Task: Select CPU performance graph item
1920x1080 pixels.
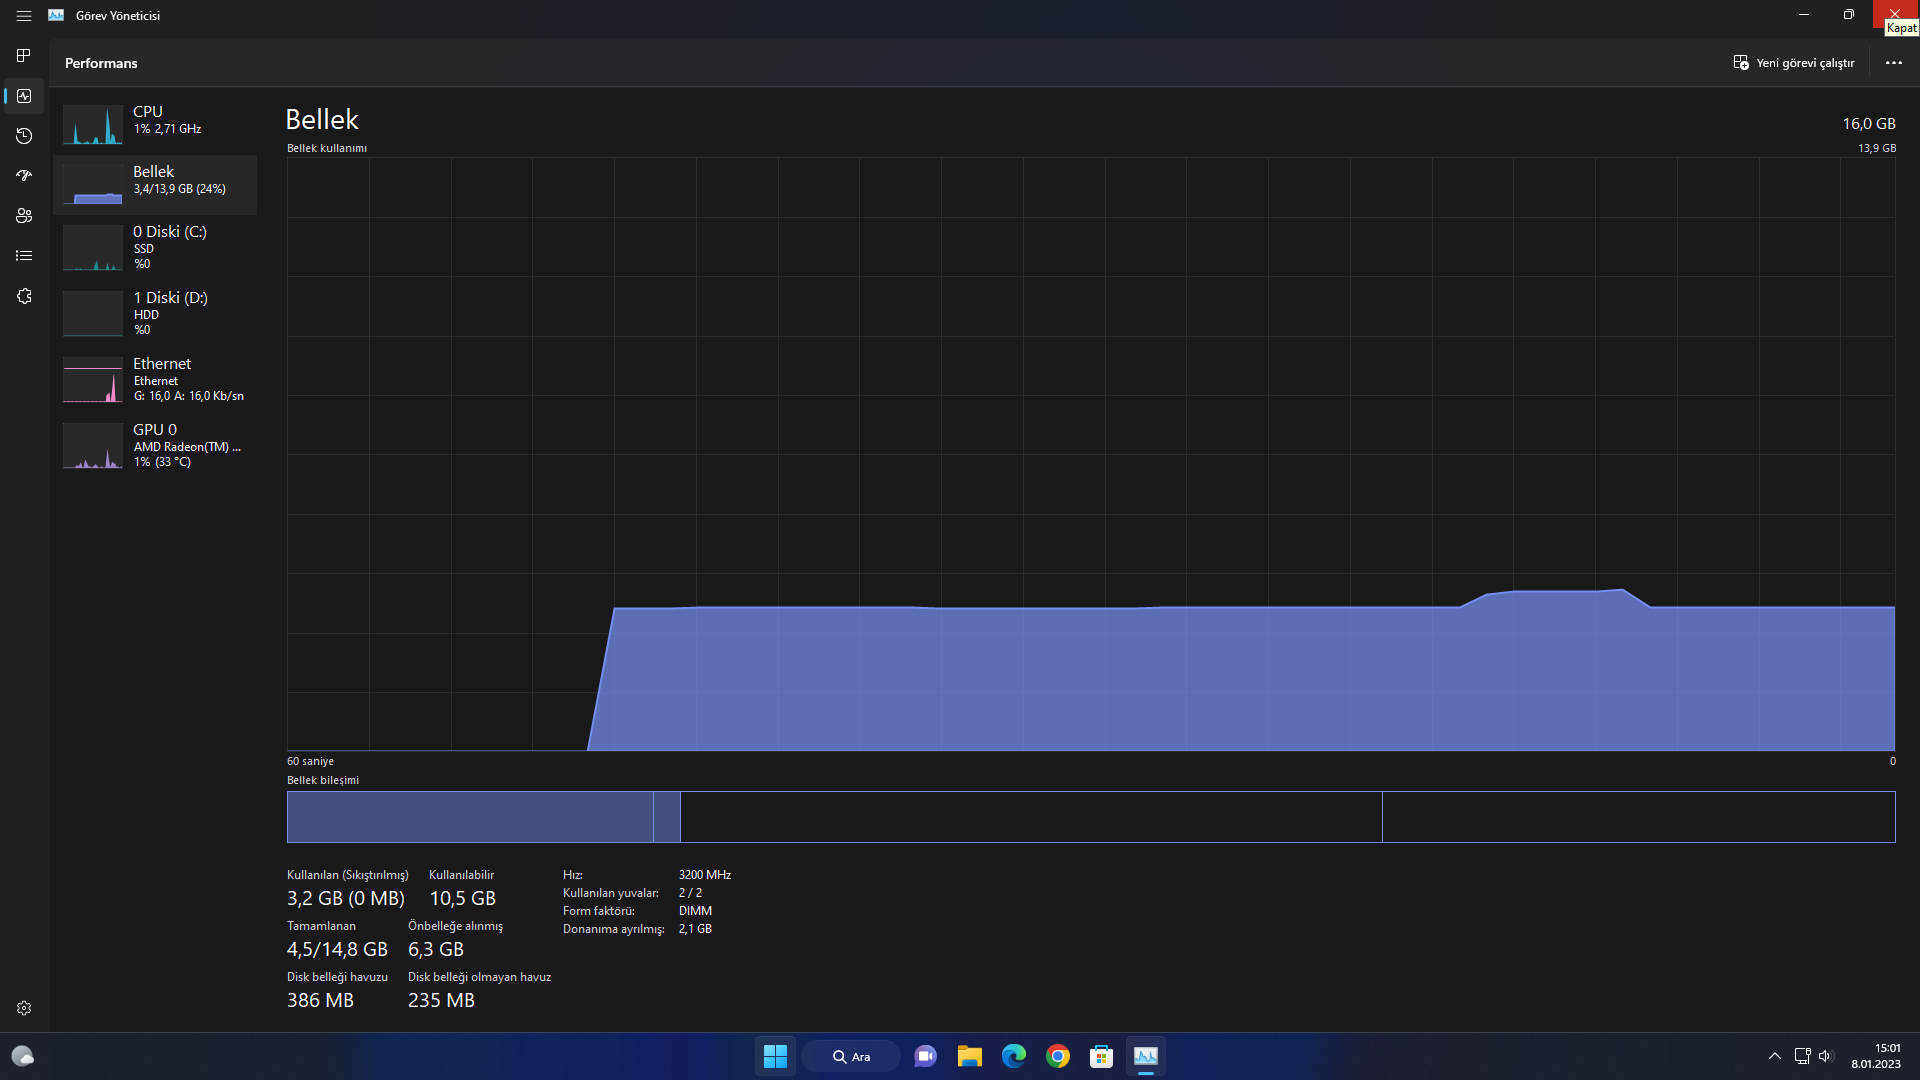Action: point(155,124)
